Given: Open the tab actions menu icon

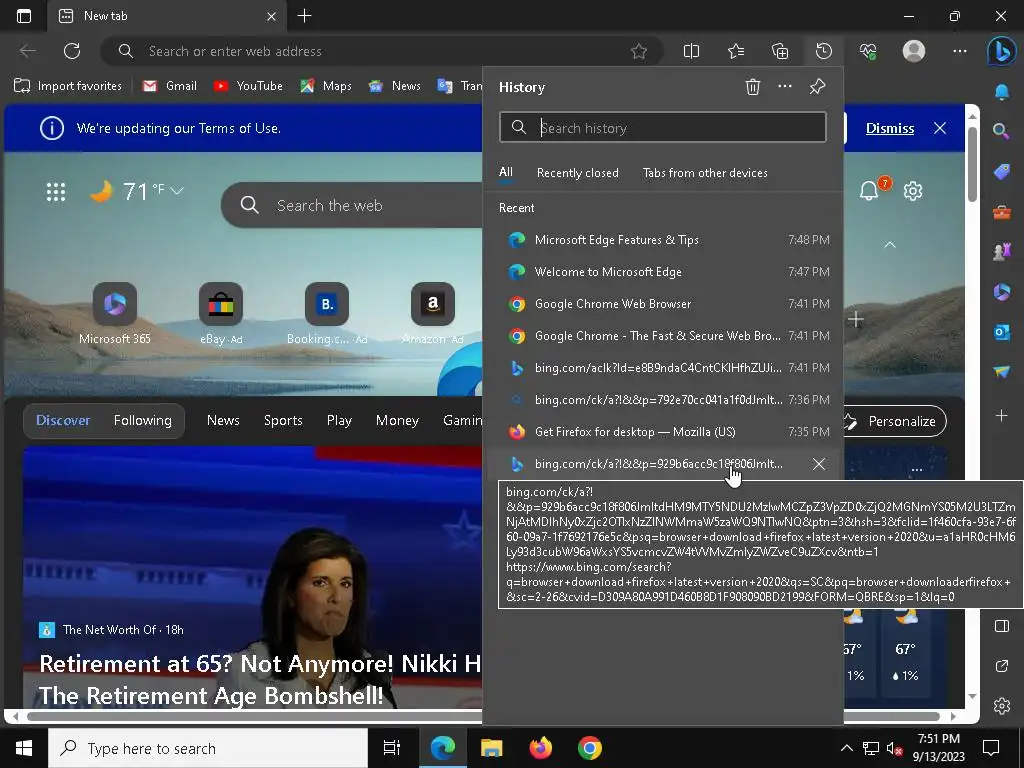Looking at the screenshot, I should coord(24,16).
